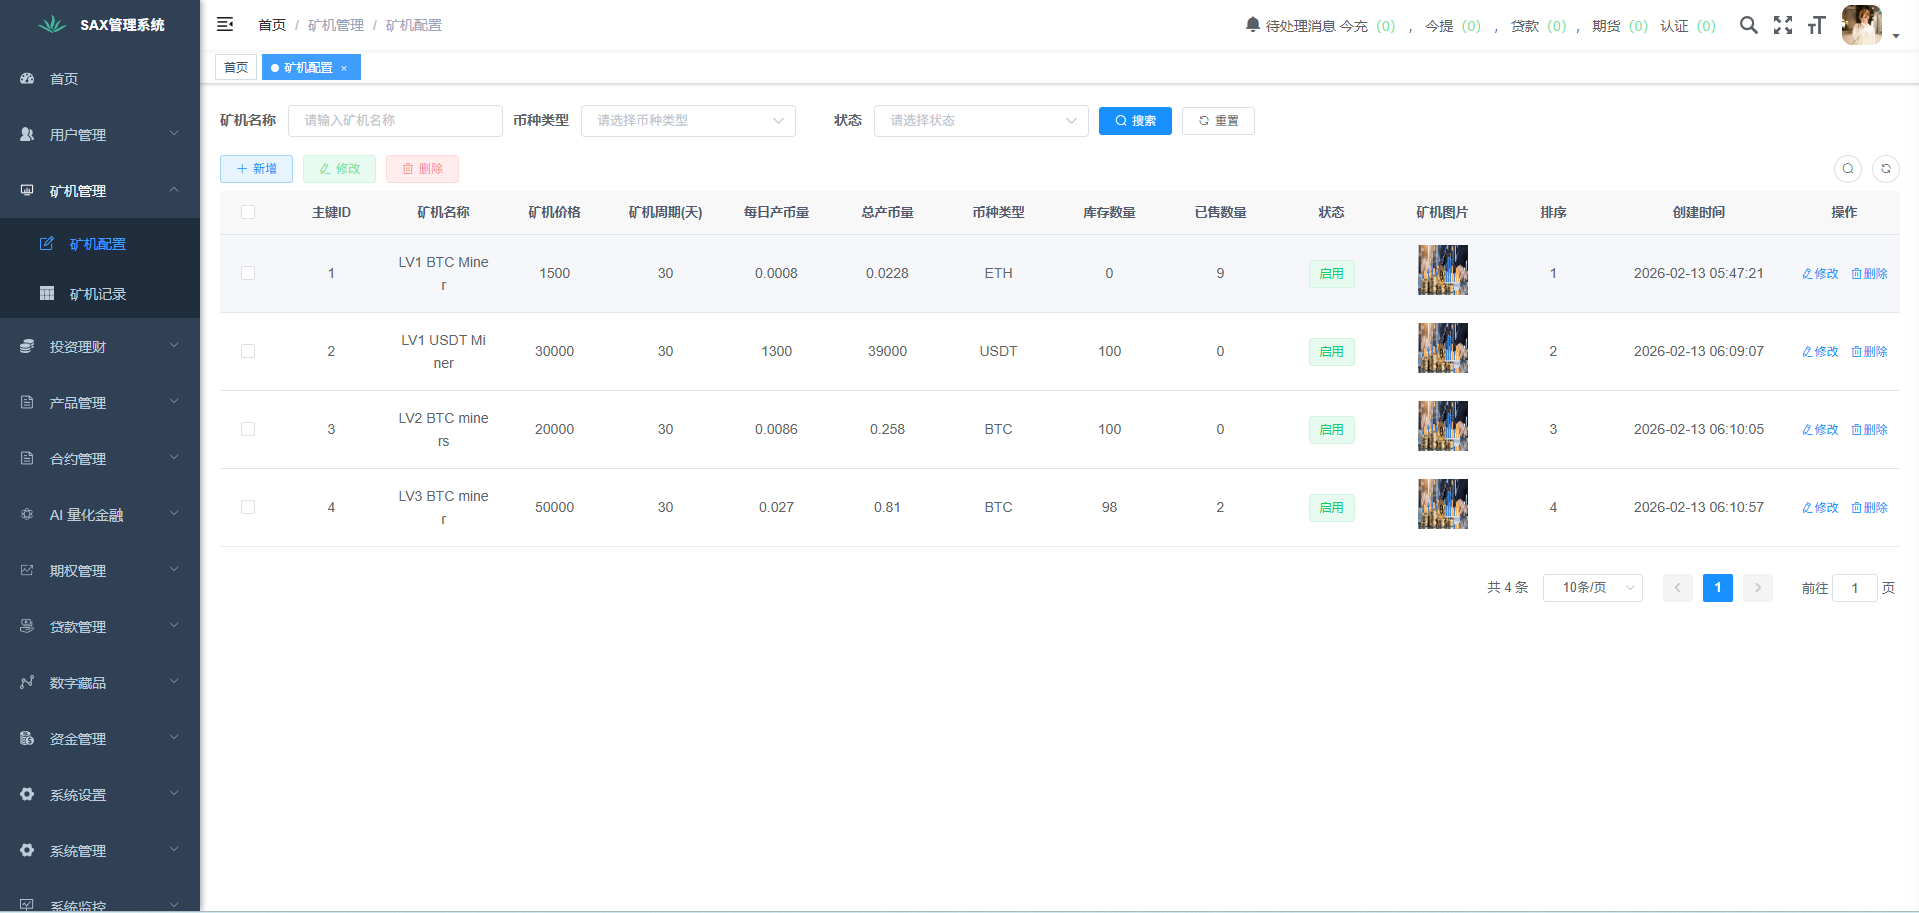Screen dimensions: 1919x913
Task: Check the LV1 USDT Miner row
Action: [x=248, y=351]
